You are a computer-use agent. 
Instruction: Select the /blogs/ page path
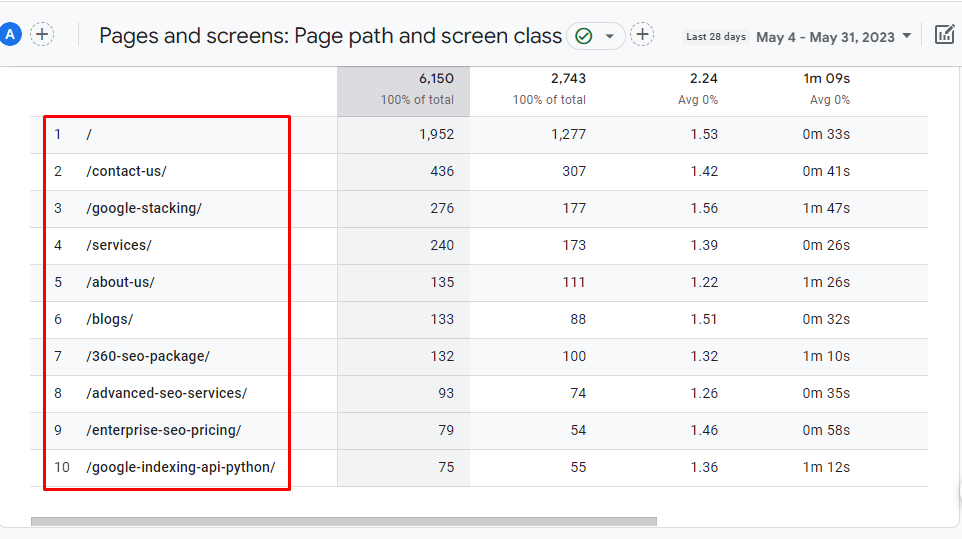110,319
